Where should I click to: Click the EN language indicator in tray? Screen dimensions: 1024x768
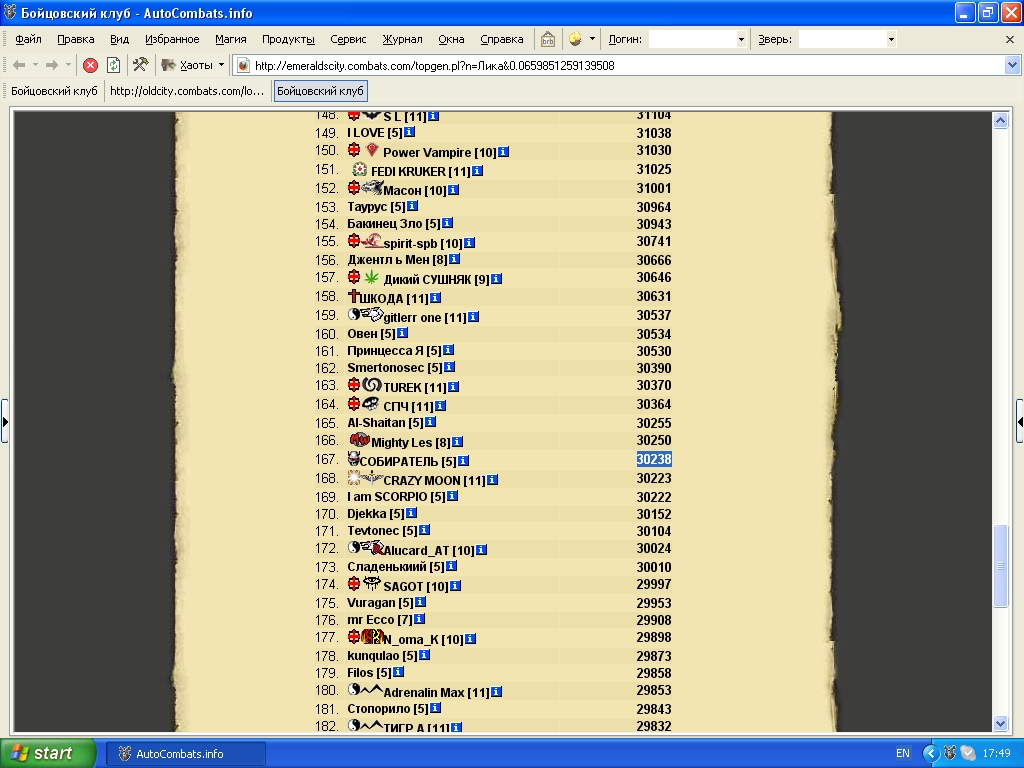pyautogui.click(x=903, y=753)
